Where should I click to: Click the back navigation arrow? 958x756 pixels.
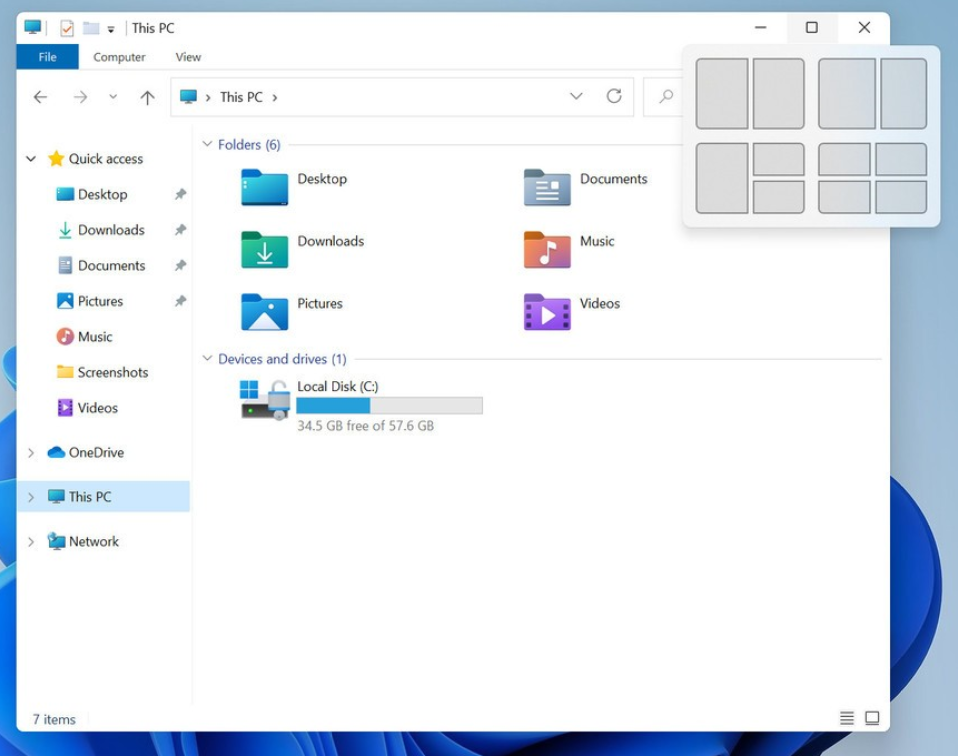point(39,96)
